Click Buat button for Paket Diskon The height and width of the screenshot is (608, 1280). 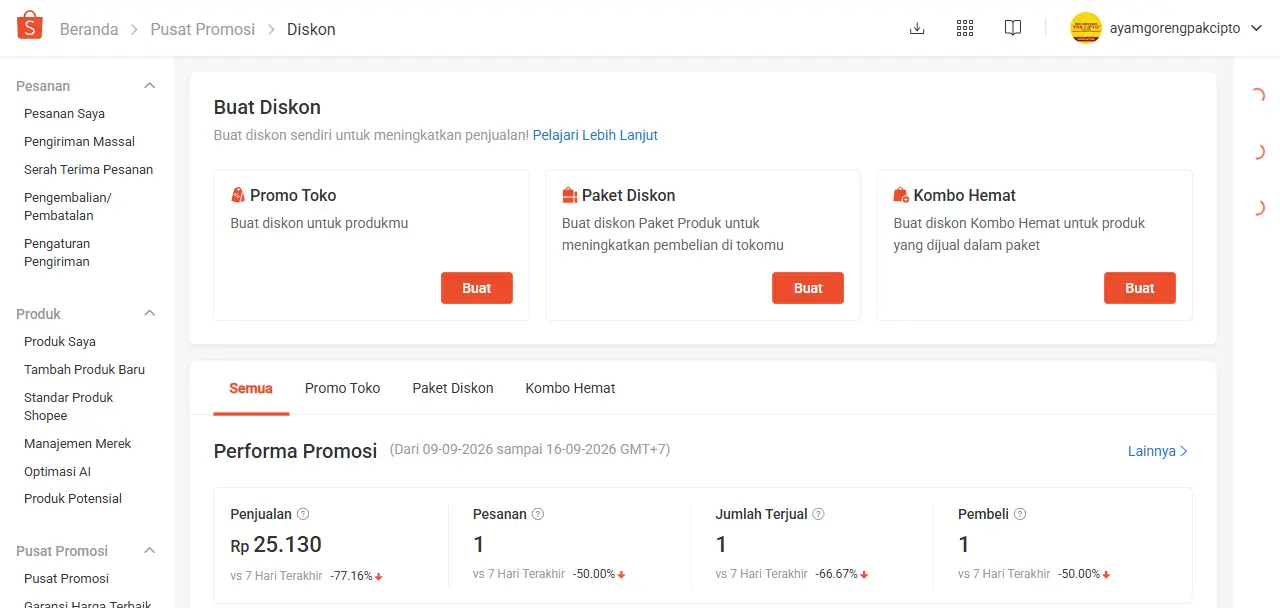click(808, 288)
